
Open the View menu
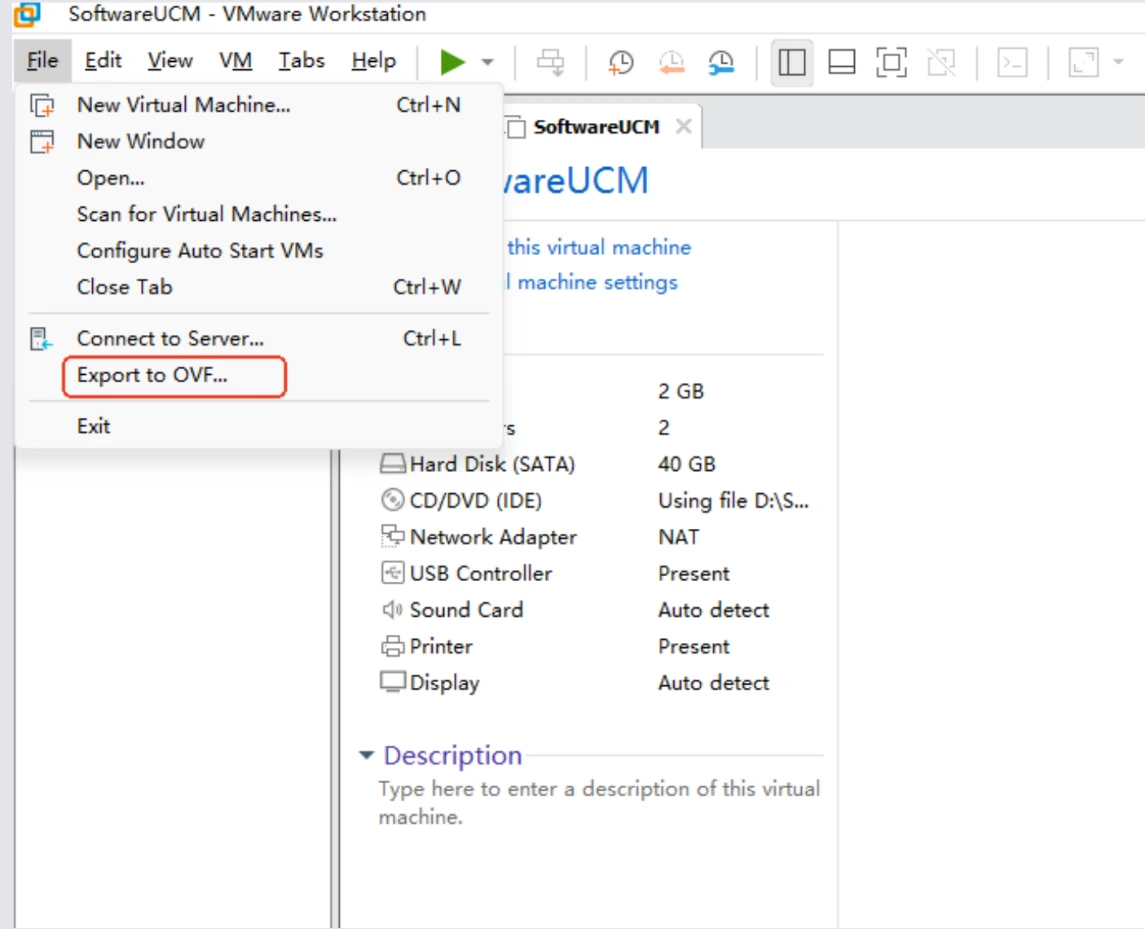tap(170, 61)
